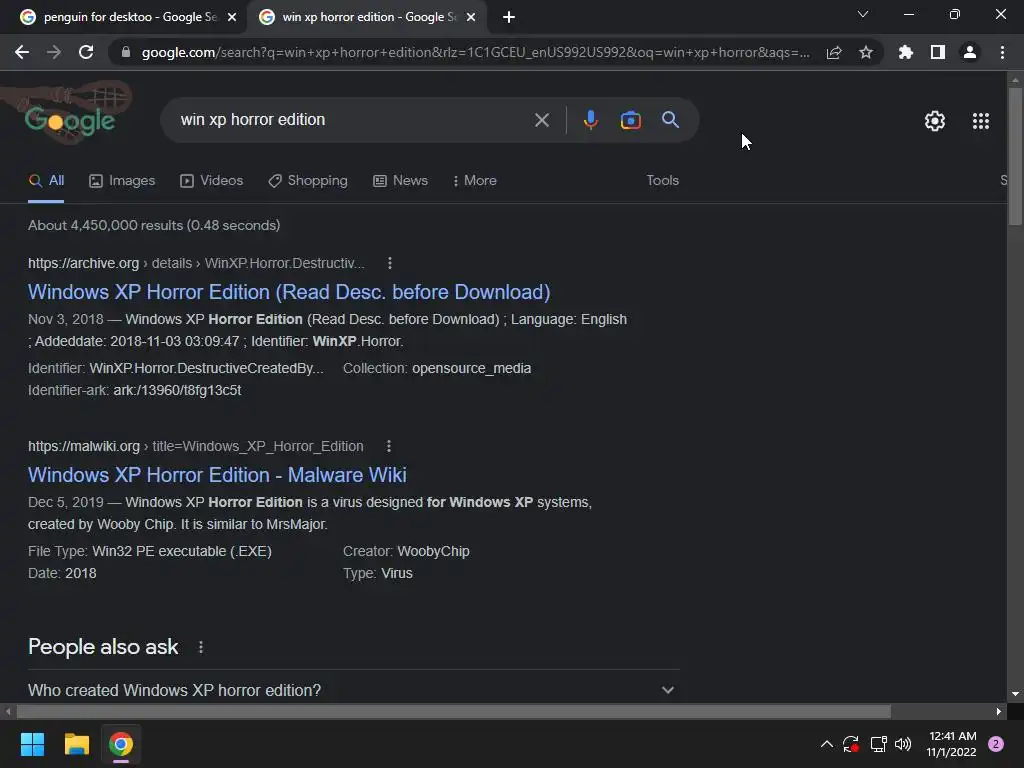Select the win xp horror edition tab
The width and height of the screenshot is (1024, 768).
coord(366,18)
